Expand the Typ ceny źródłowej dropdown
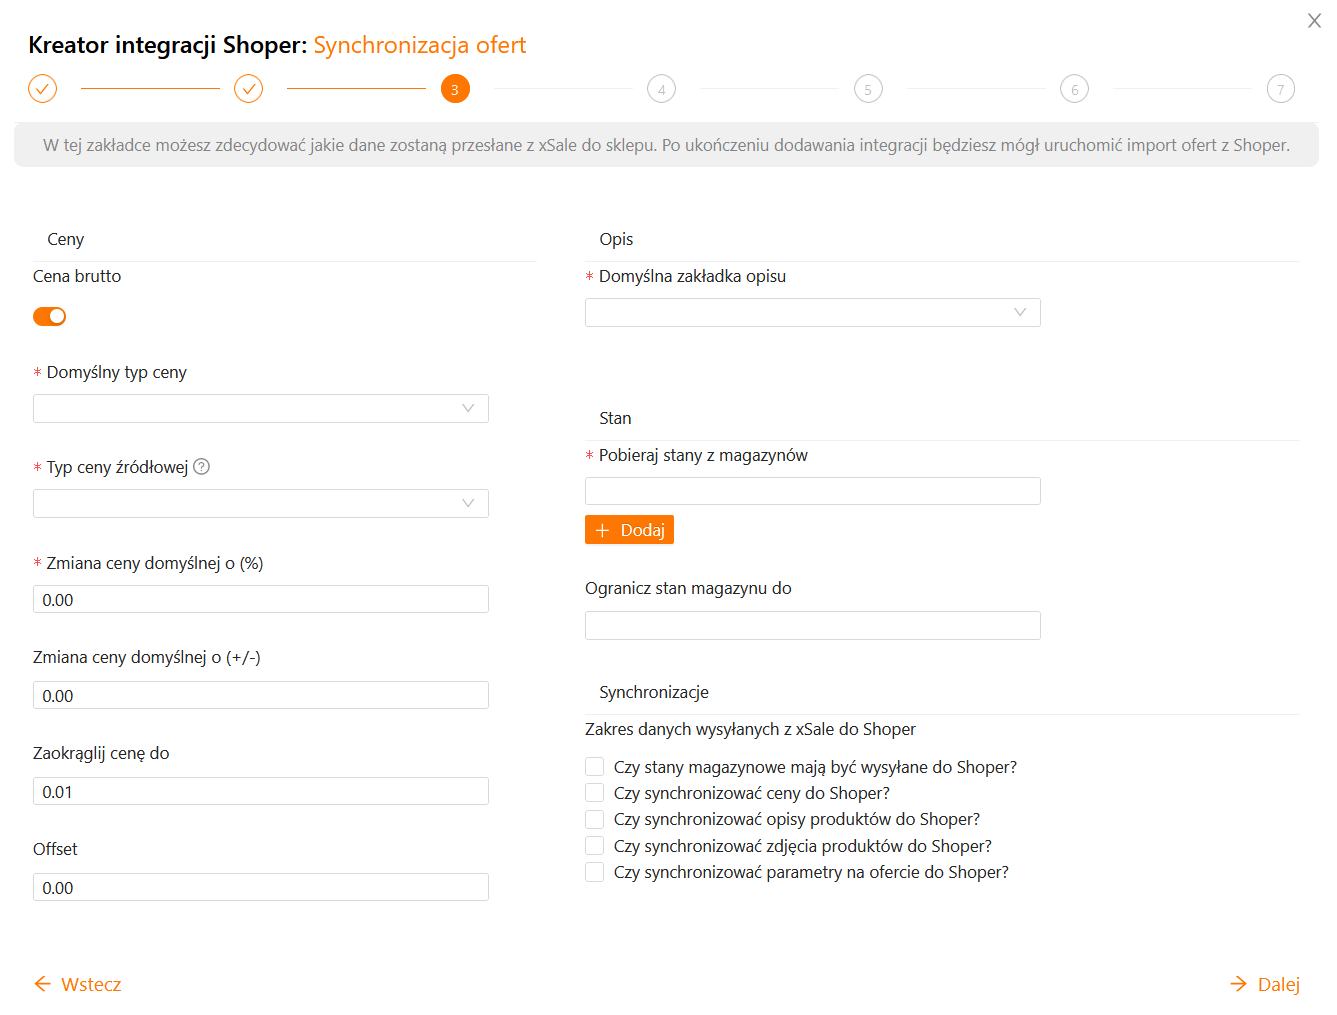 260,503
